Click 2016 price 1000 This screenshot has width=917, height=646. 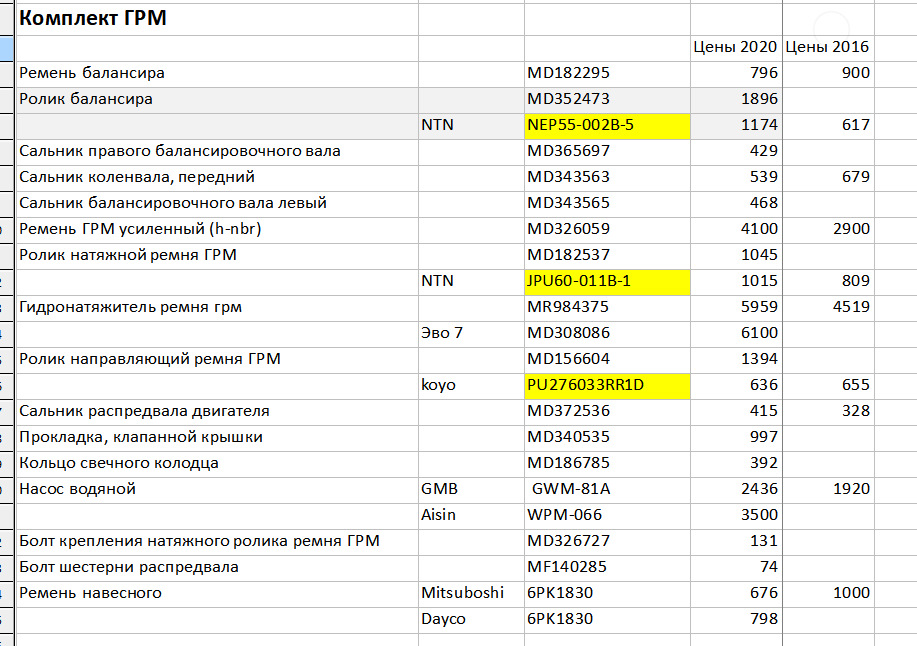click(828, 595)
